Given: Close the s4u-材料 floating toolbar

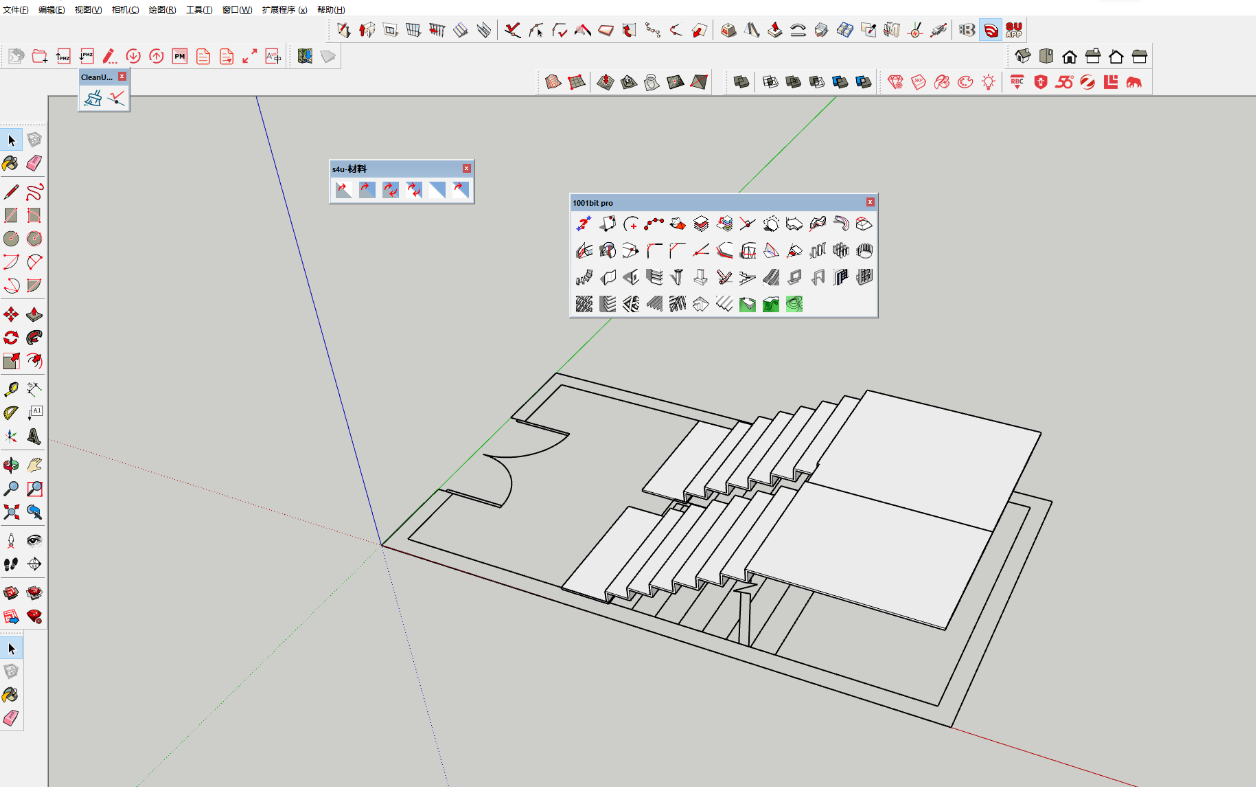Looking at the screenshot, I should [466, 169].
